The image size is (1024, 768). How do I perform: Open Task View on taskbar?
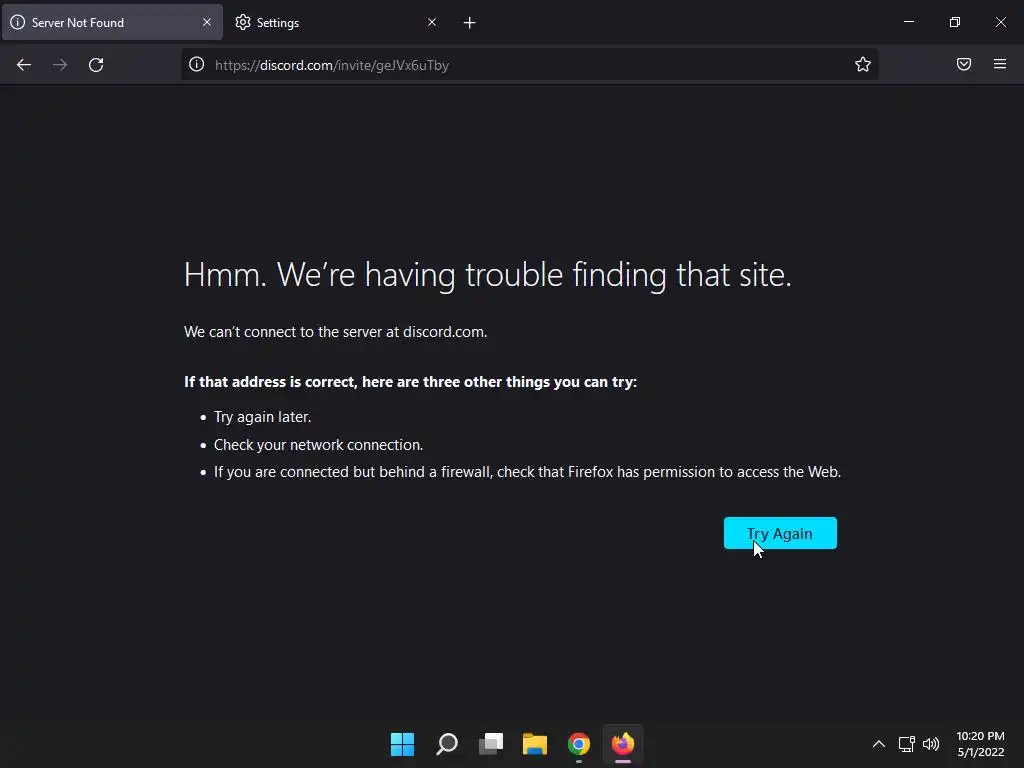(x=491, y=744)
